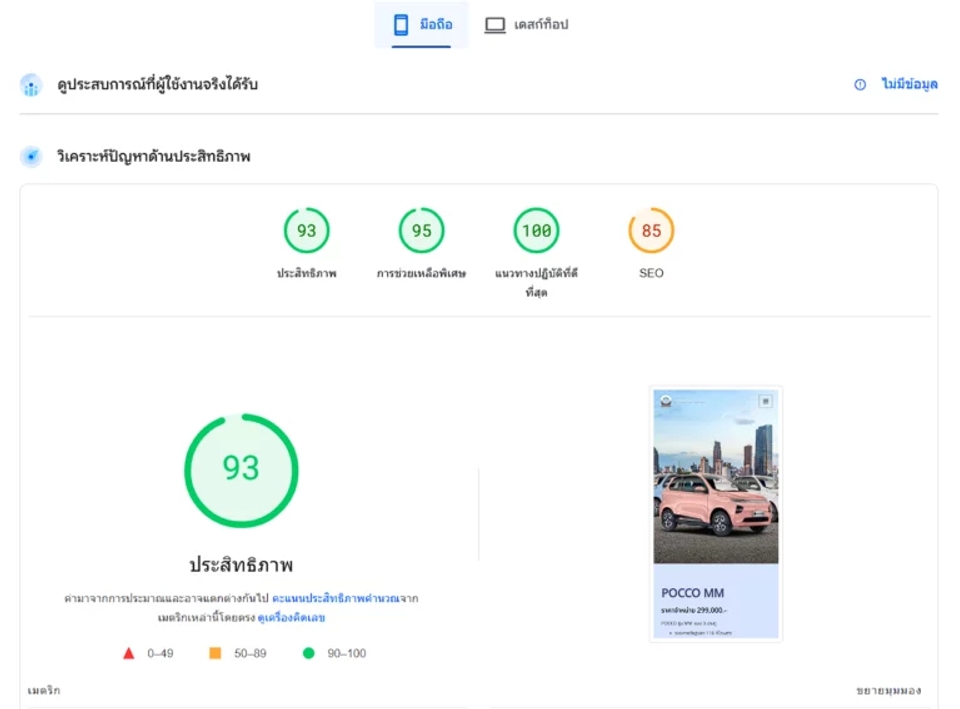This screenshot has width=960, height=709.
Task: Expand the metrics view with ขยายมุมมอง
Action: pyautogui.click(x=888, y=691)
